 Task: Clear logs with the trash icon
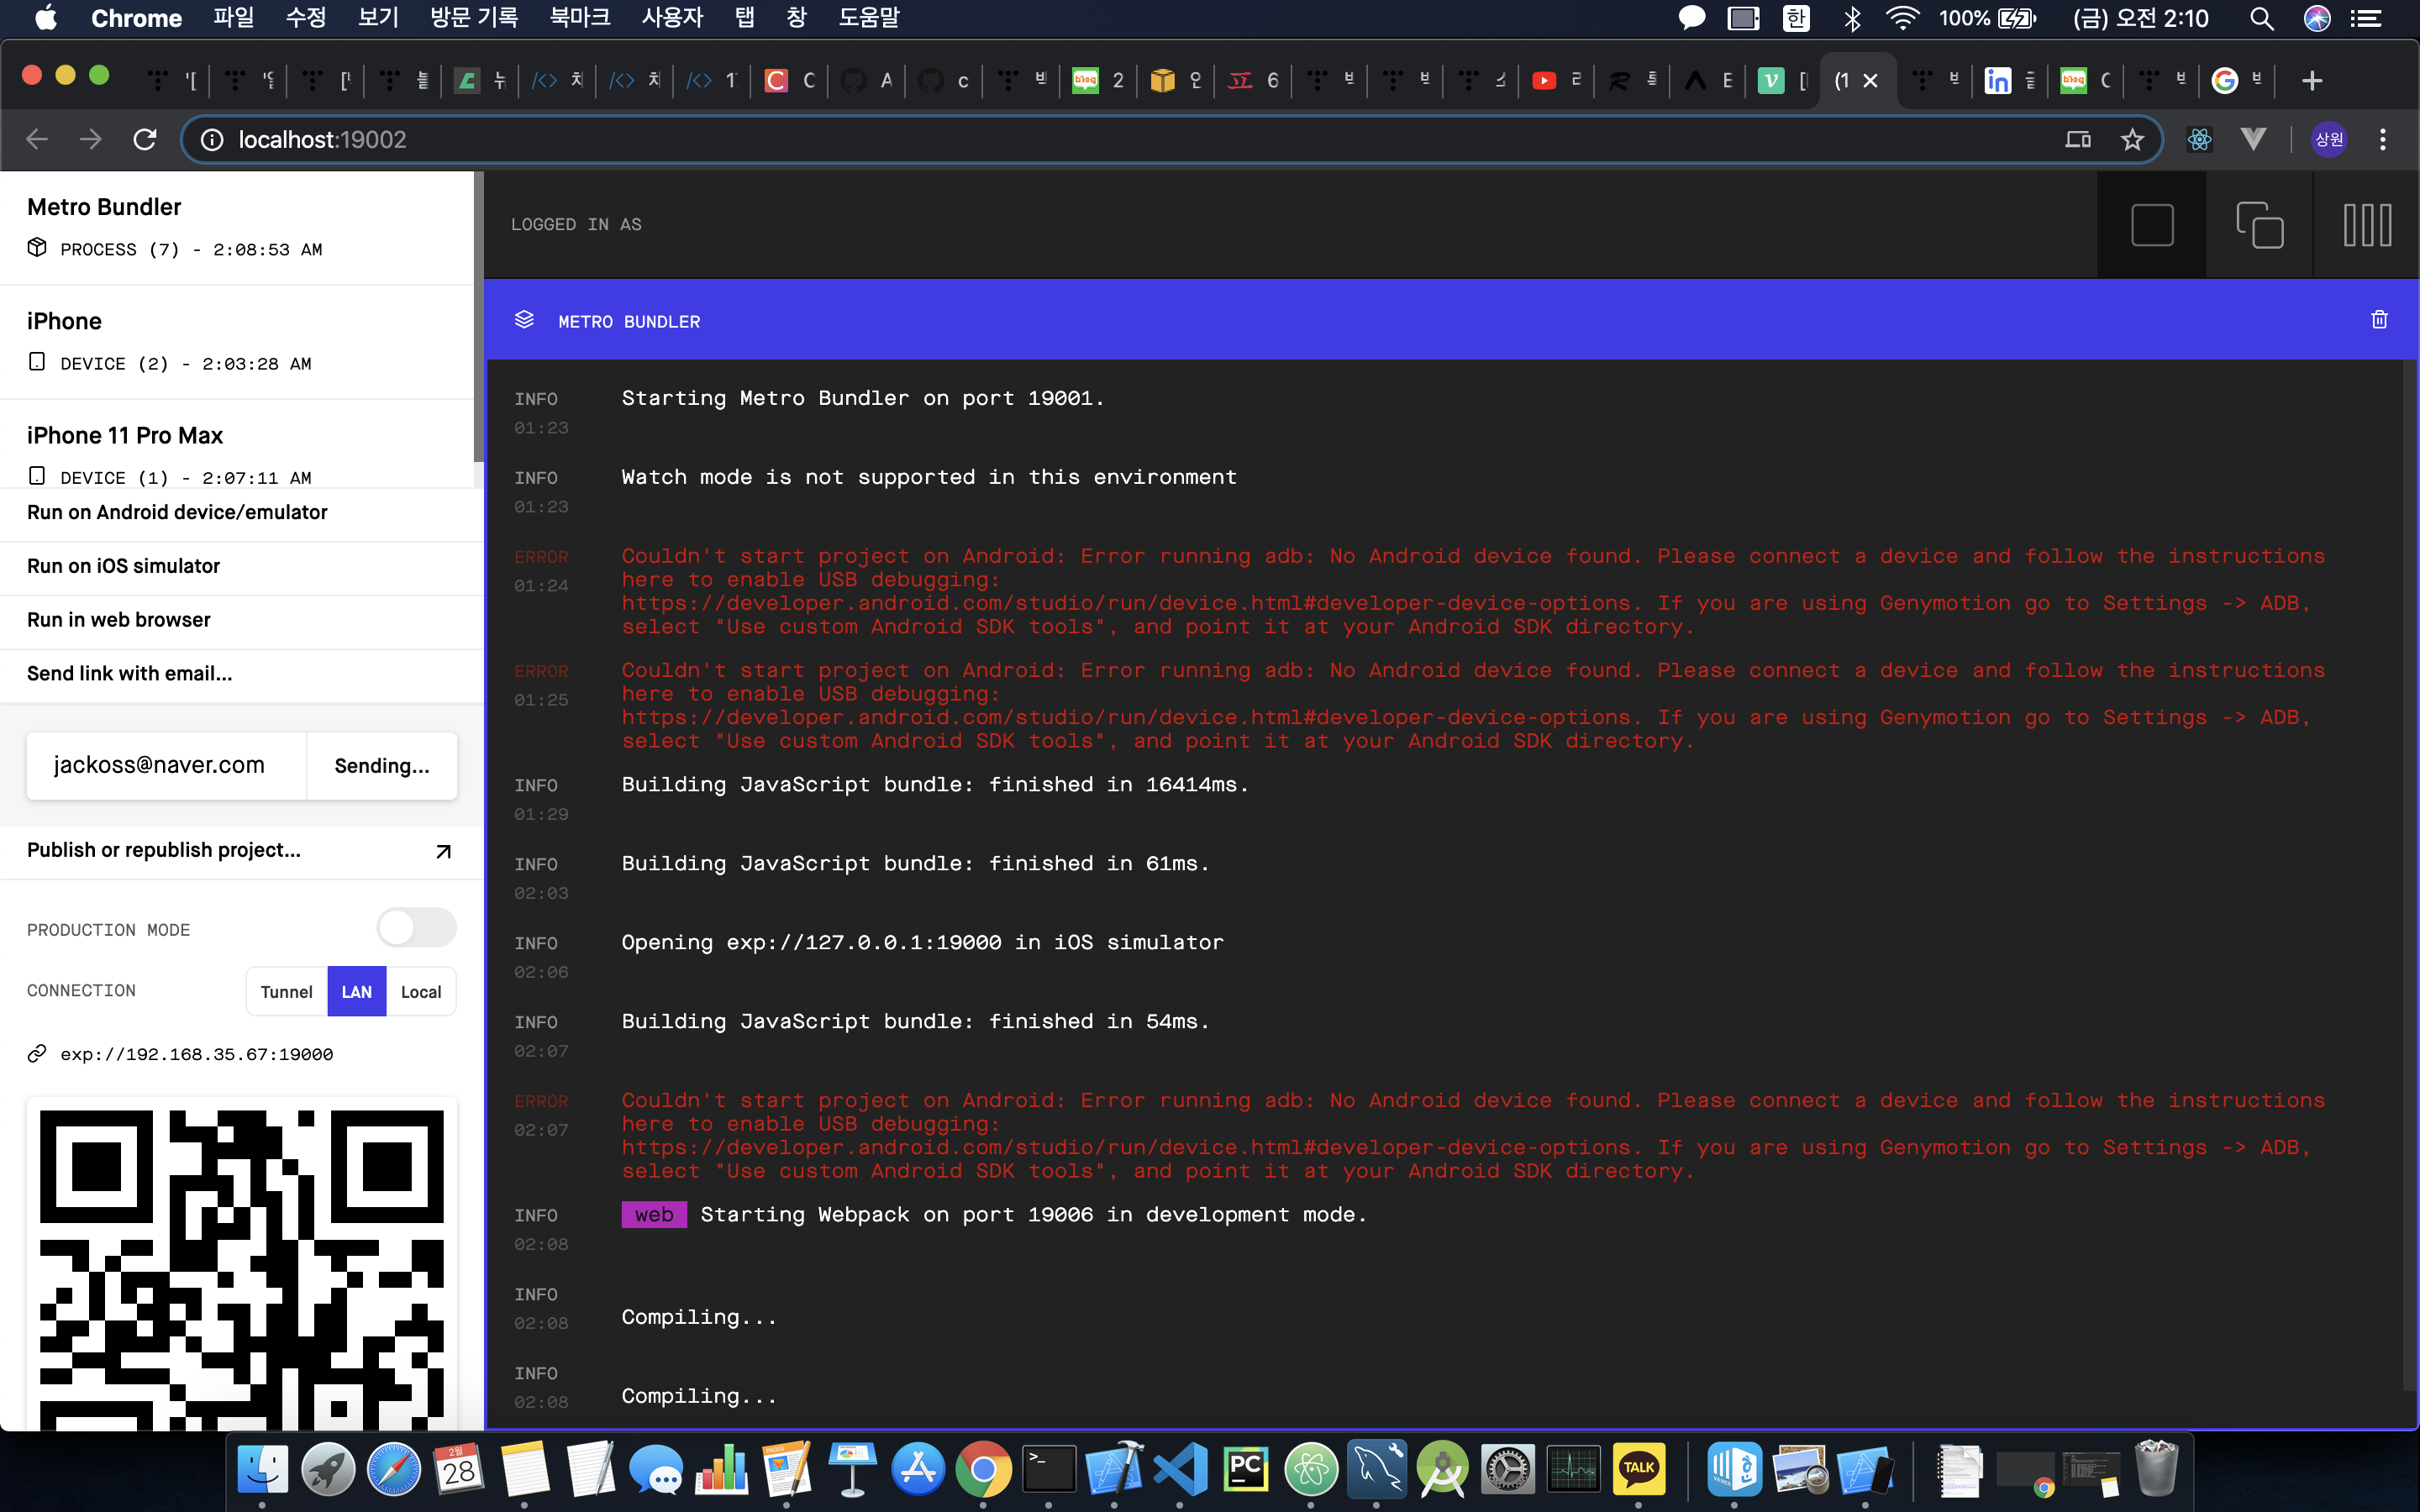[x=2379, y=320]
